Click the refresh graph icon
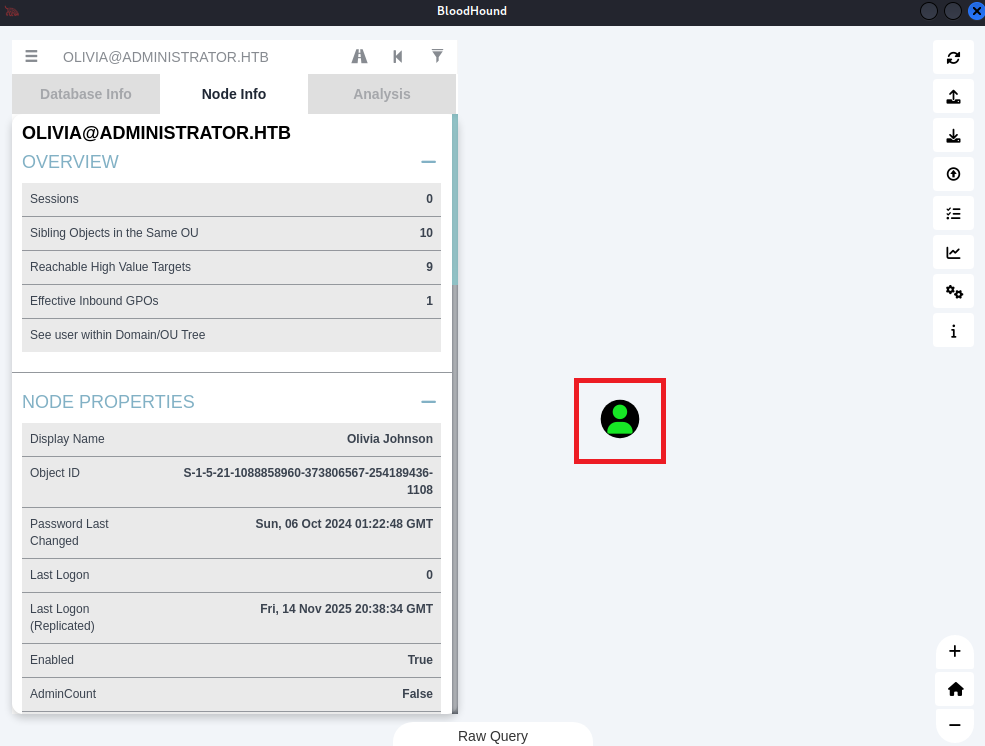Image resolution: width=985 pixels, height=746 pixels. pos(953,57)
